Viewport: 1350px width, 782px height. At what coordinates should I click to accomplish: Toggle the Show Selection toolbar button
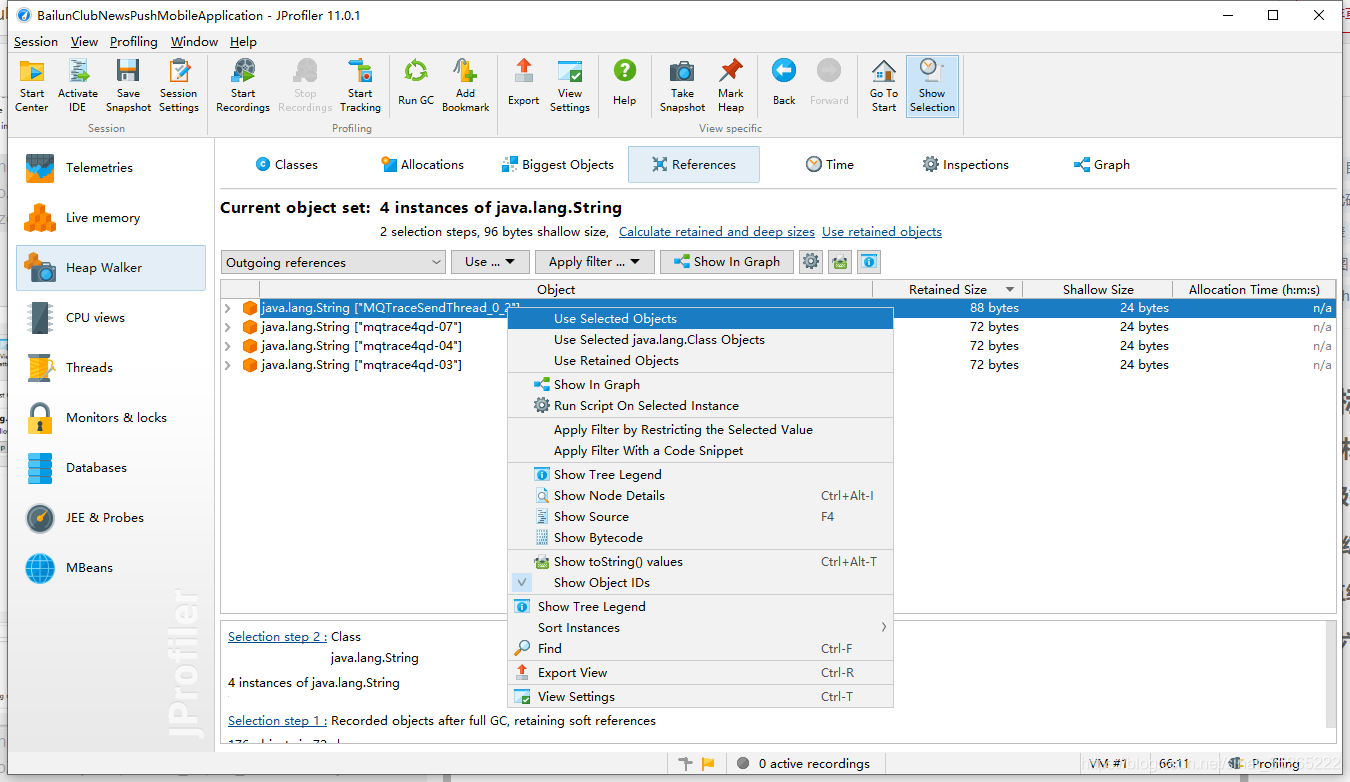pos(932,85)
